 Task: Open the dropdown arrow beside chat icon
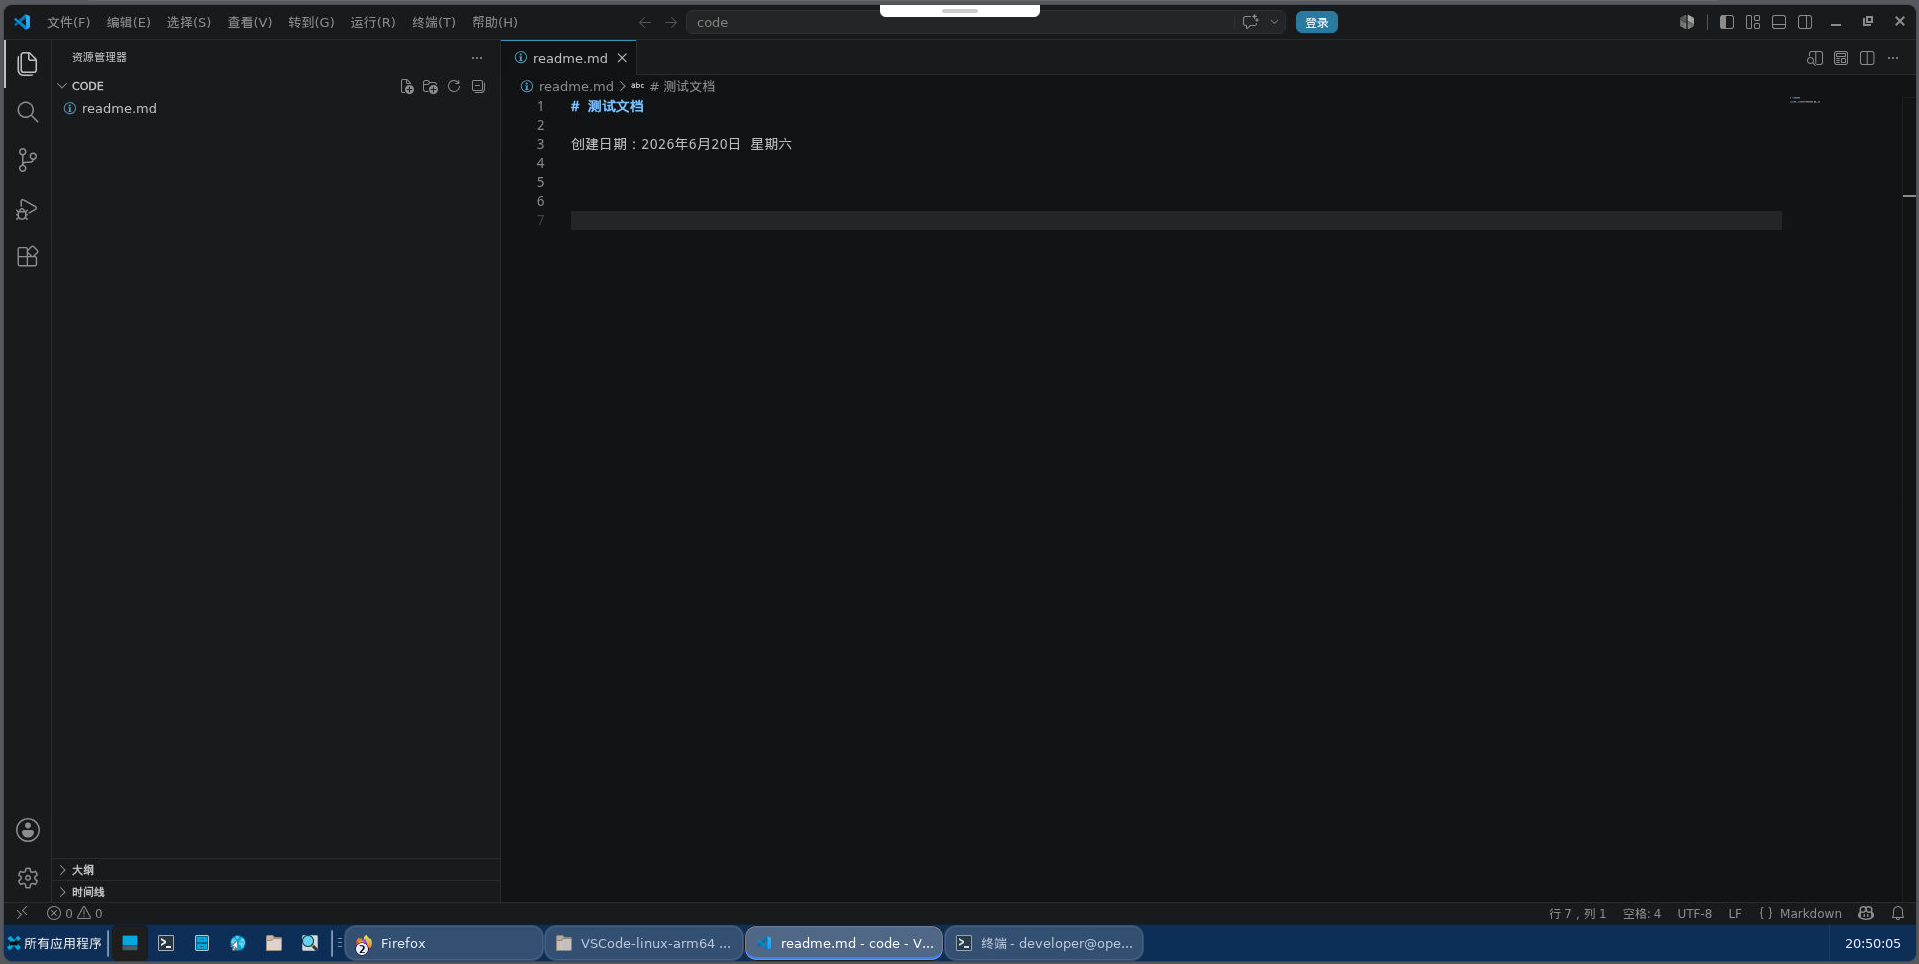pos(1274,22)
